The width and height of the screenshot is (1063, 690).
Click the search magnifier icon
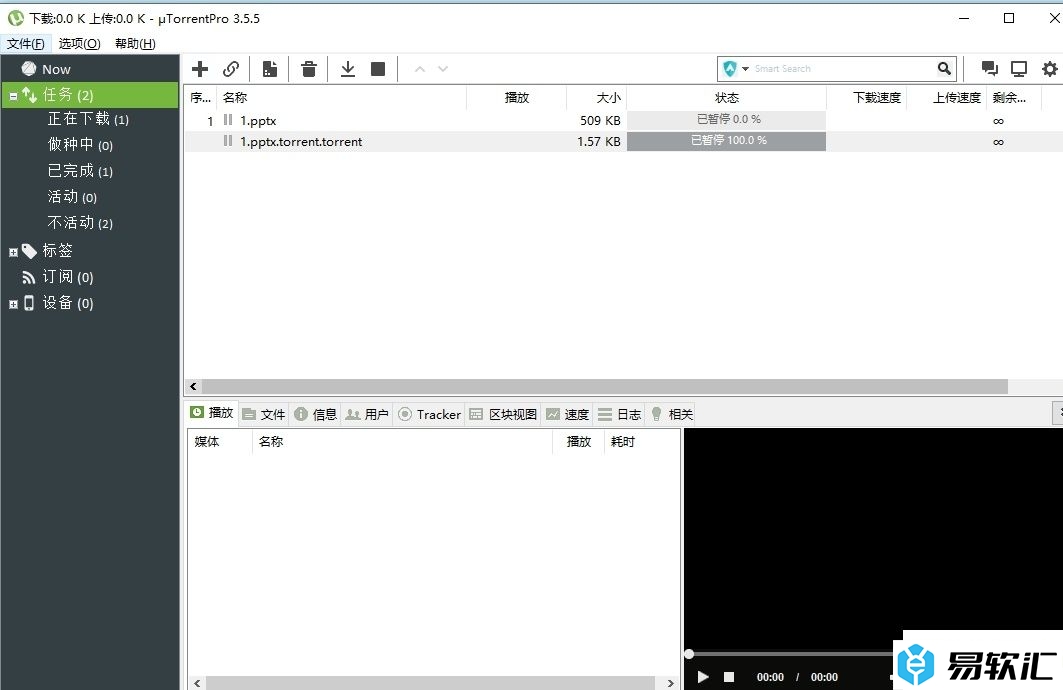[x=944, y=68]
